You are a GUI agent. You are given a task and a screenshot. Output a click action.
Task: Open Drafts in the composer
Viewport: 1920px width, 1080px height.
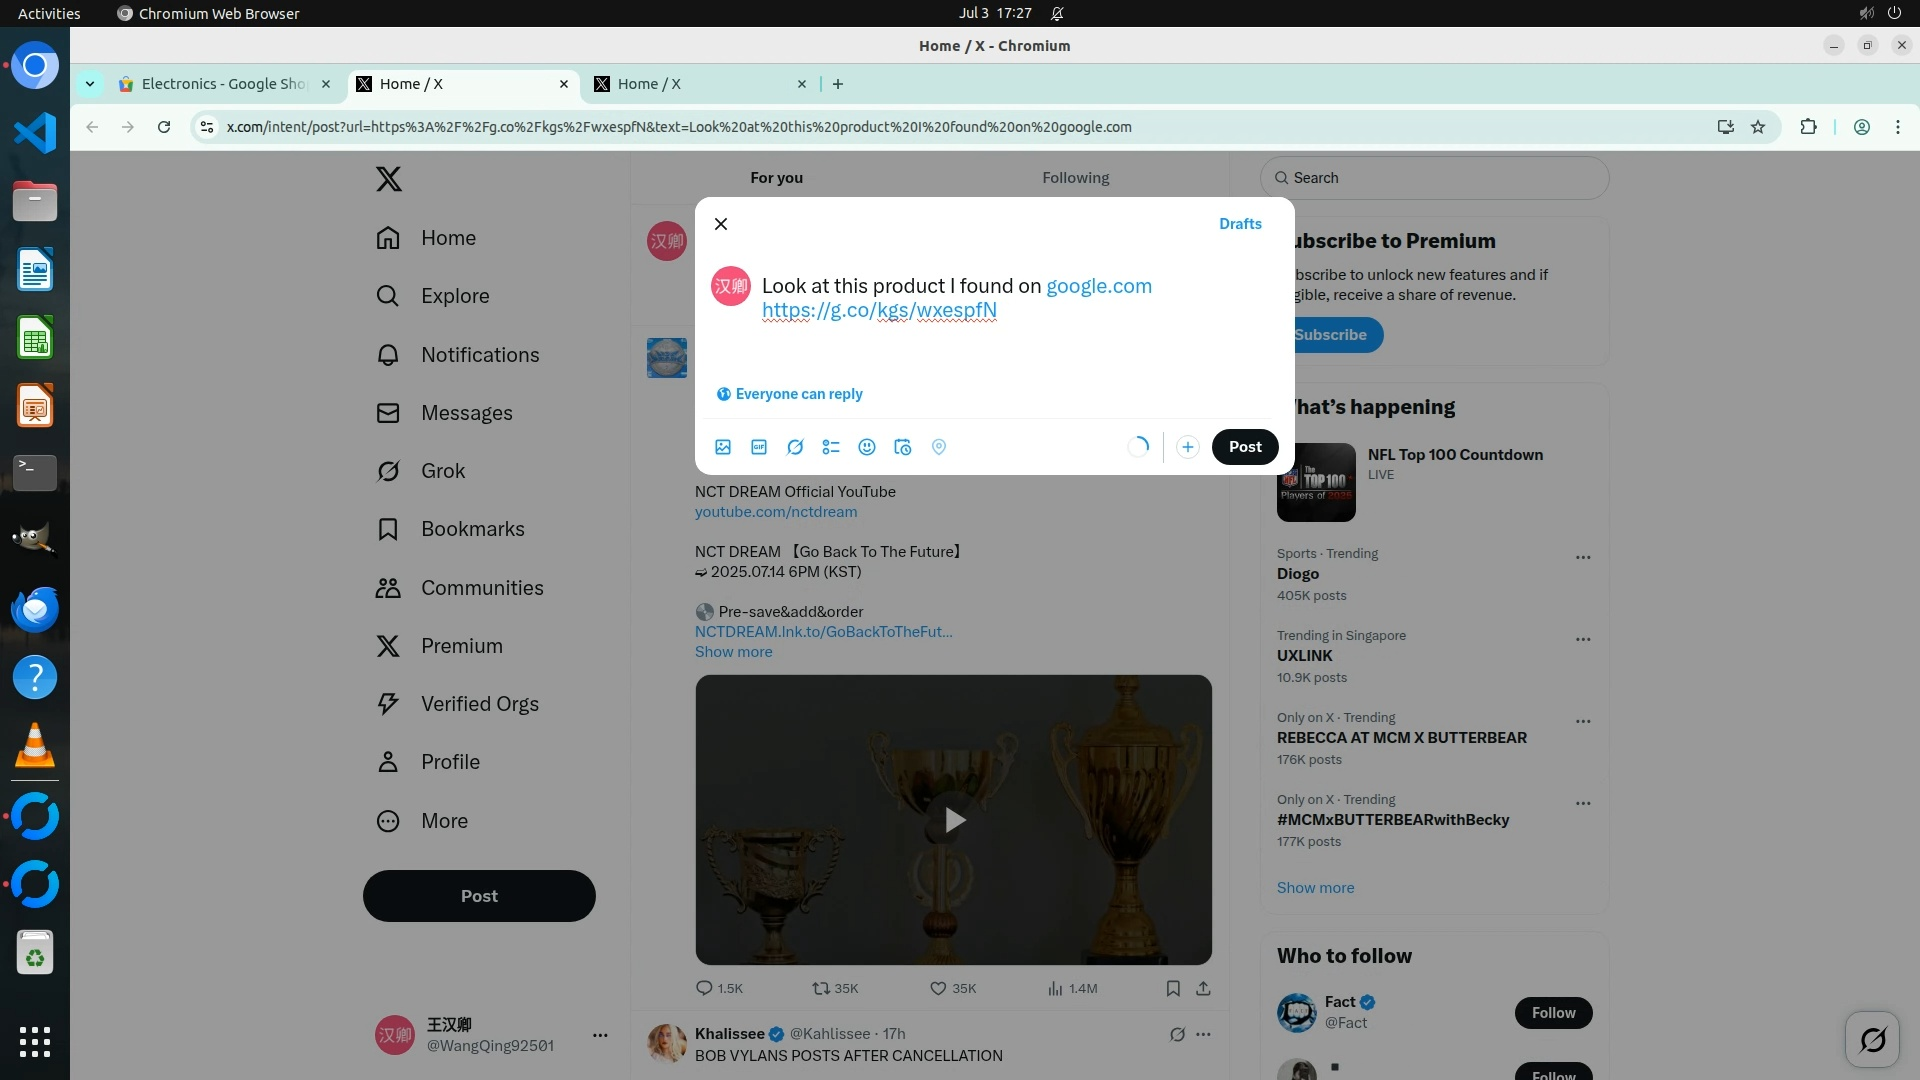1240,224
